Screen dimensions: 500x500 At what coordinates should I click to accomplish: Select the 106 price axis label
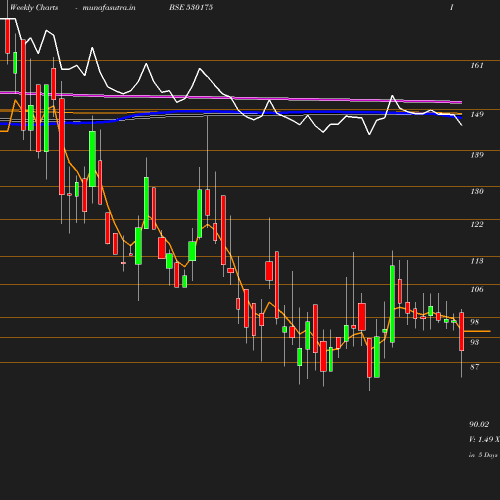pyautogui.click(x=477, y=289)
